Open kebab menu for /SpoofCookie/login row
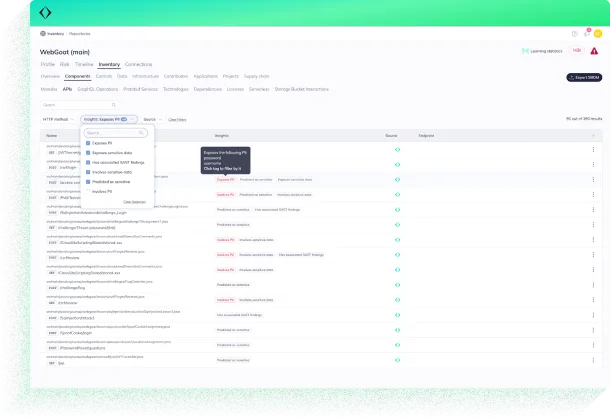The height and width of the screenshot is (419, 610). (x=593, y=330)
